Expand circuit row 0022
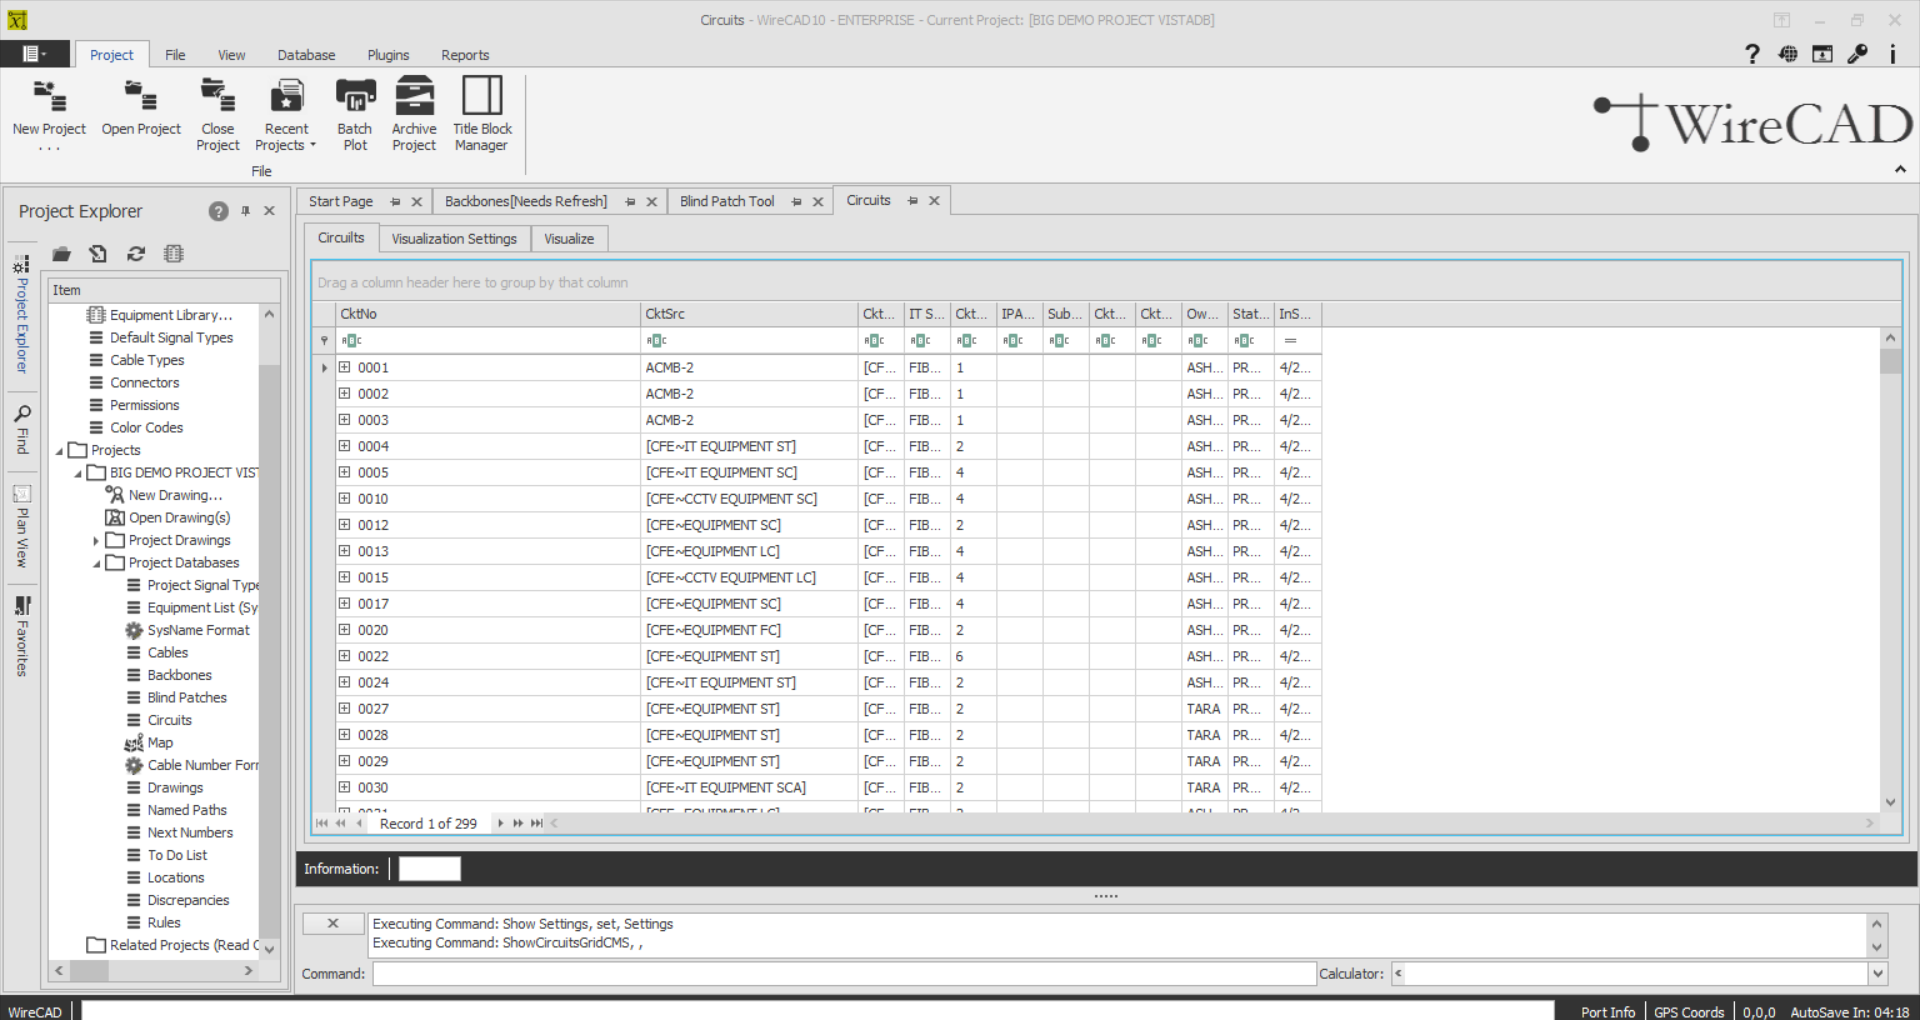This screenshot has height=1020, width=1920. click(x=344, y=656)
